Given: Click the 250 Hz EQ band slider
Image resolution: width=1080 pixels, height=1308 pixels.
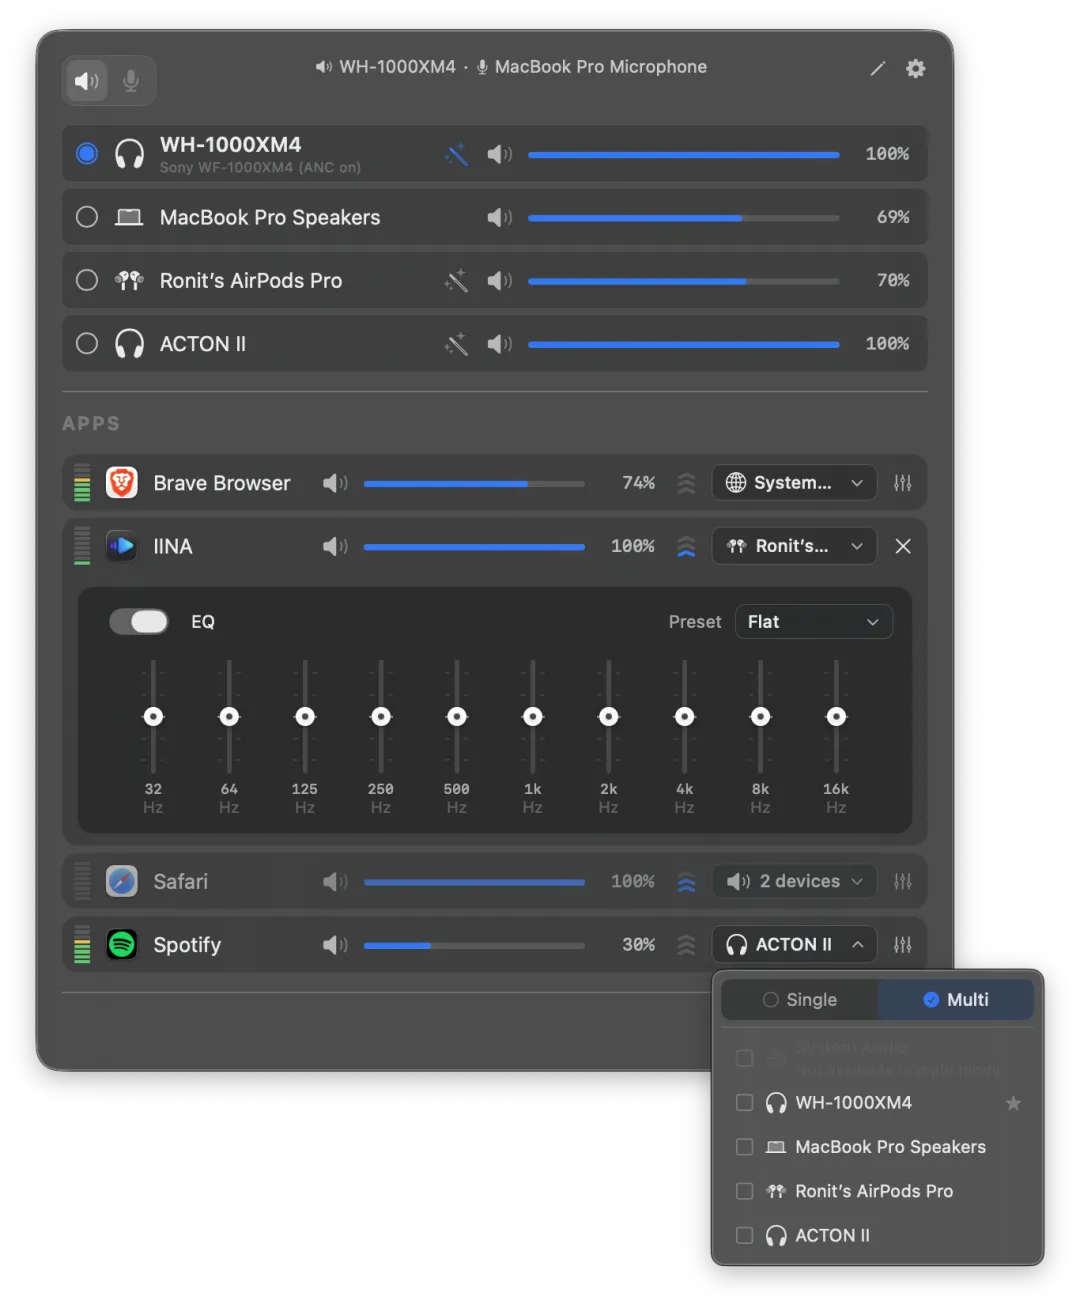Looking at the screenshot, I should click(381, 716).
